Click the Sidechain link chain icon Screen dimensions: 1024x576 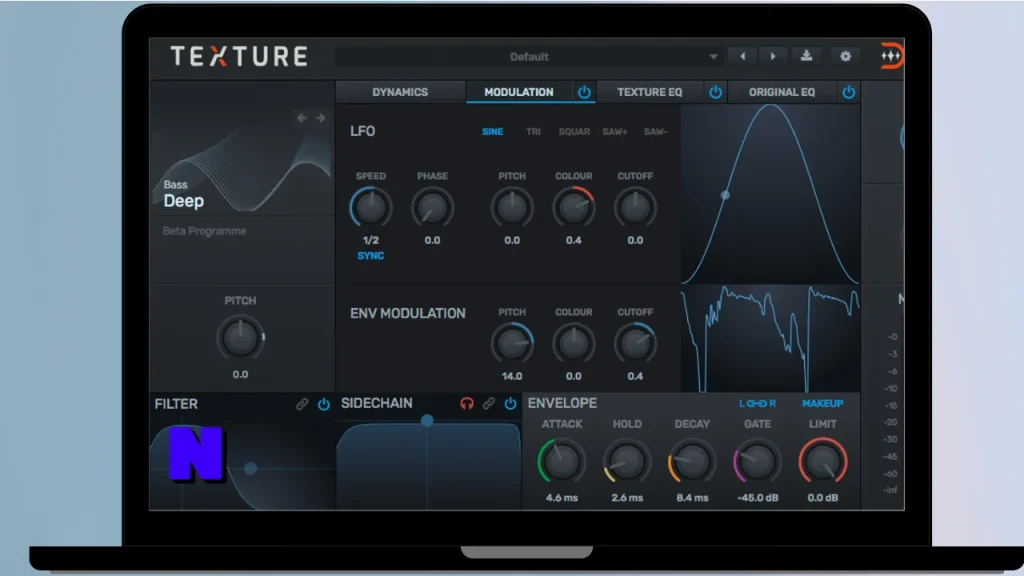pos(488,404)
